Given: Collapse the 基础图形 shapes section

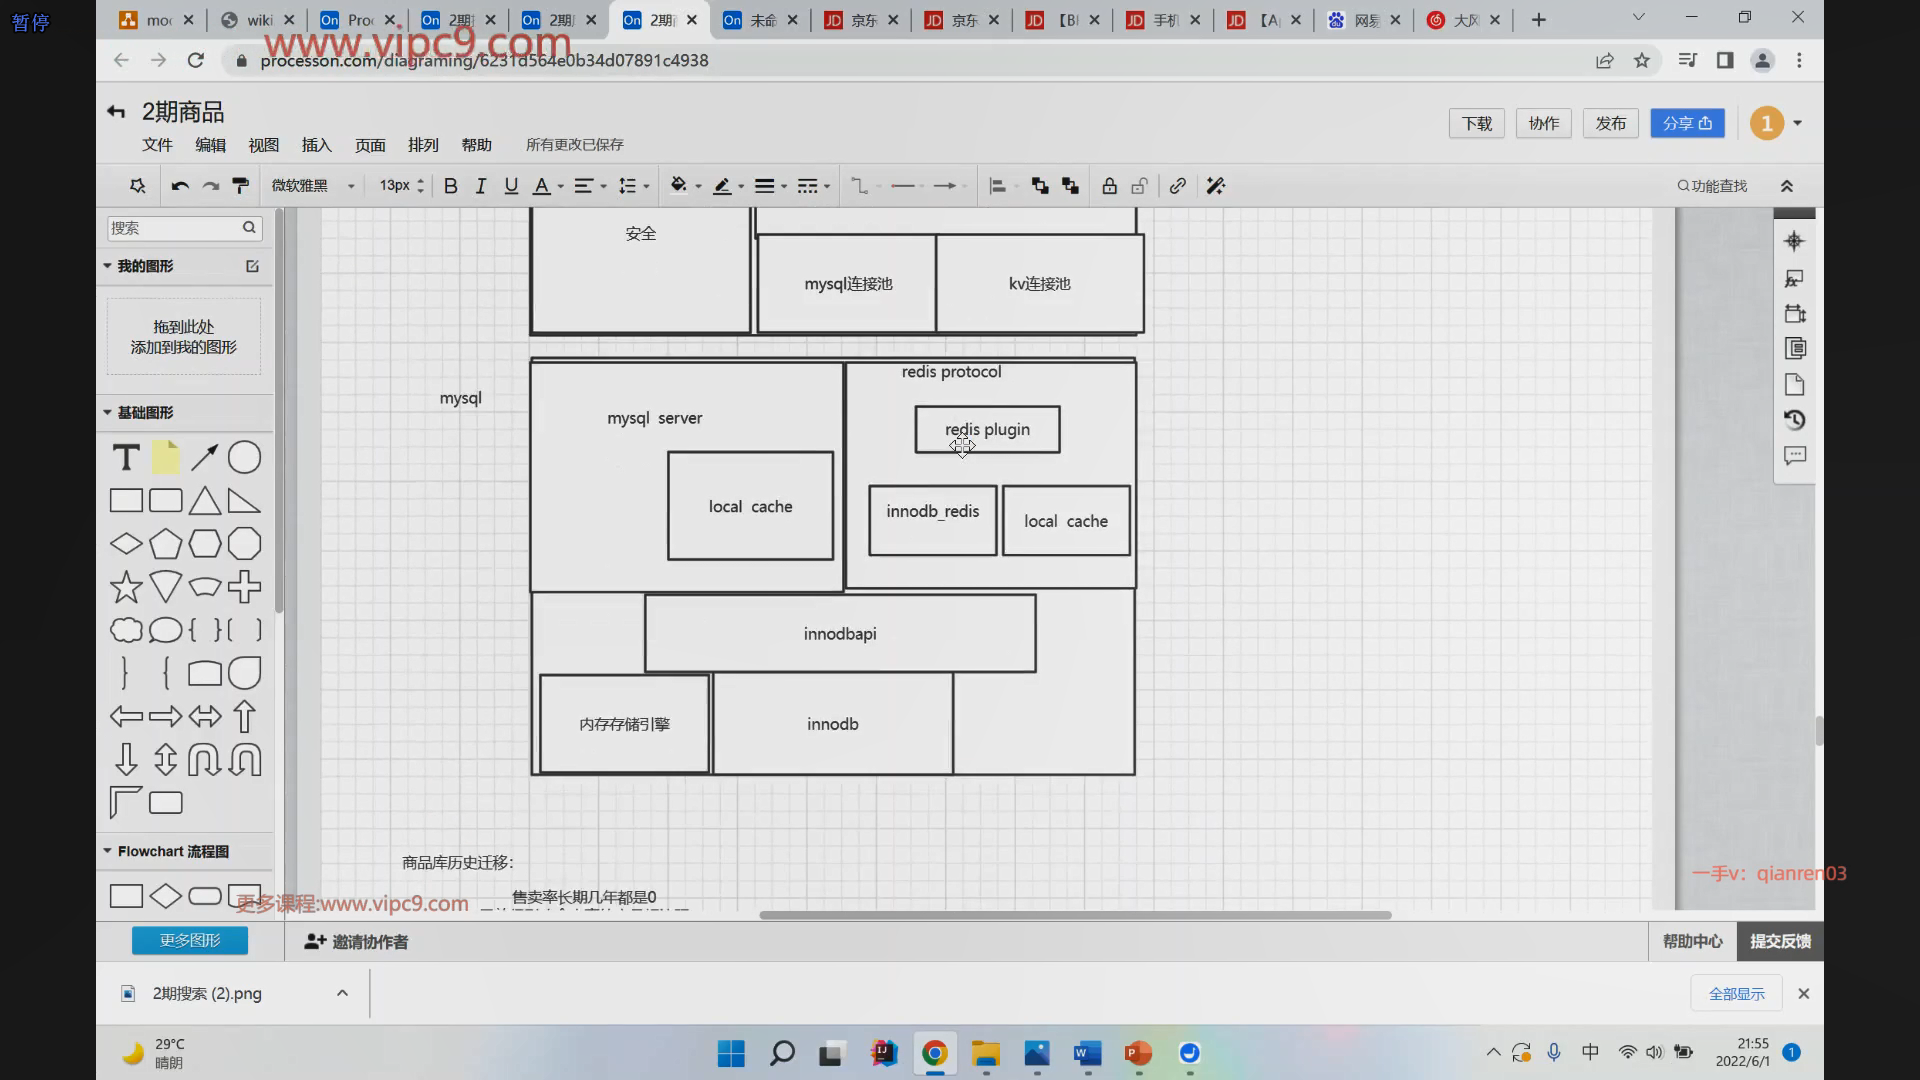Looking at the screenshot, I should [x=108, y=412].
